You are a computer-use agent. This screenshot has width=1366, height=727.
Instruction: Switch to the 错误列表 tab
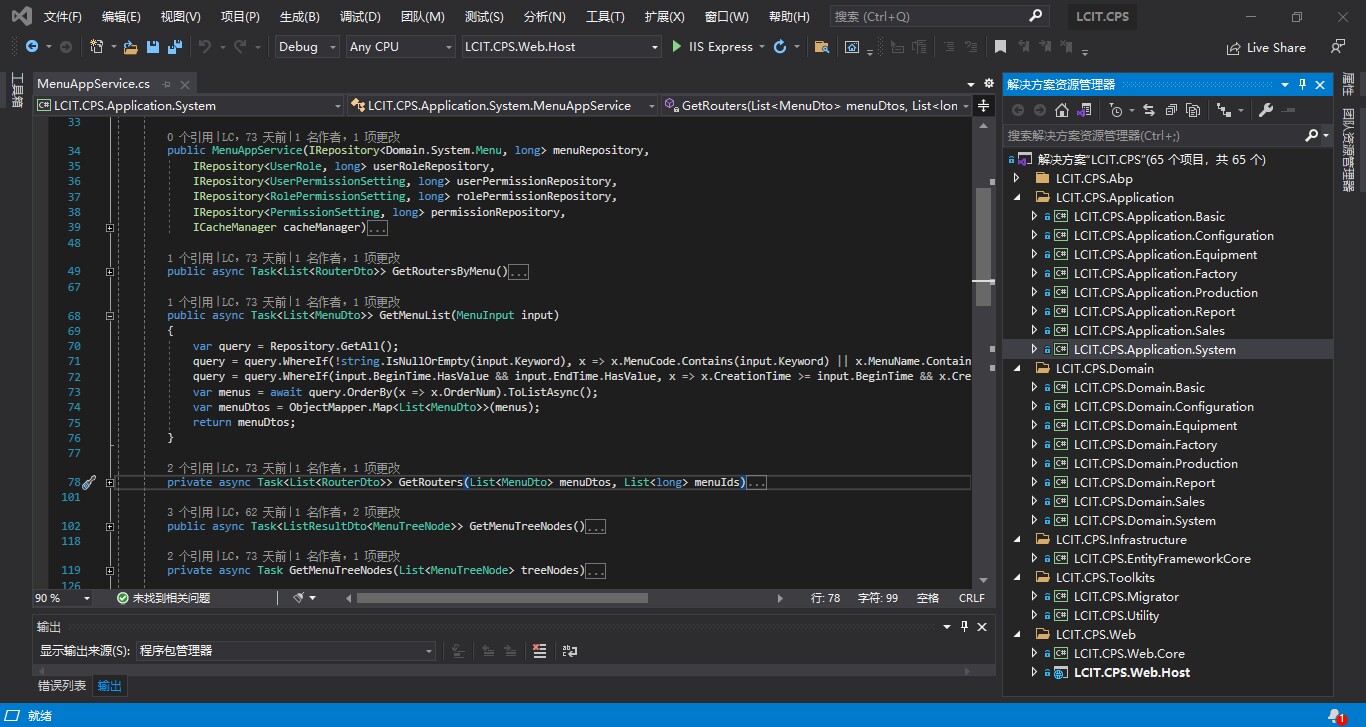point(62,686)
